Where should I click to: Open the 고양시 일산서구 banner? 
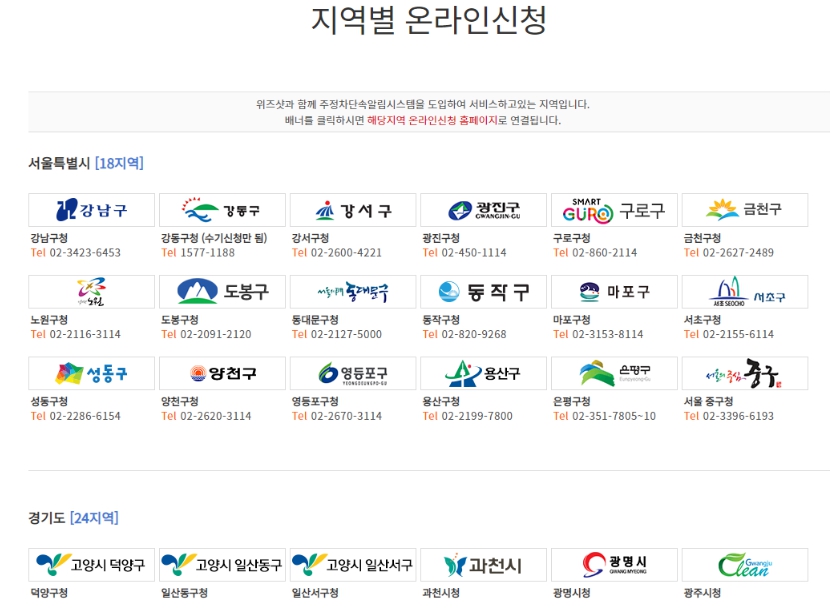(353, 565)
